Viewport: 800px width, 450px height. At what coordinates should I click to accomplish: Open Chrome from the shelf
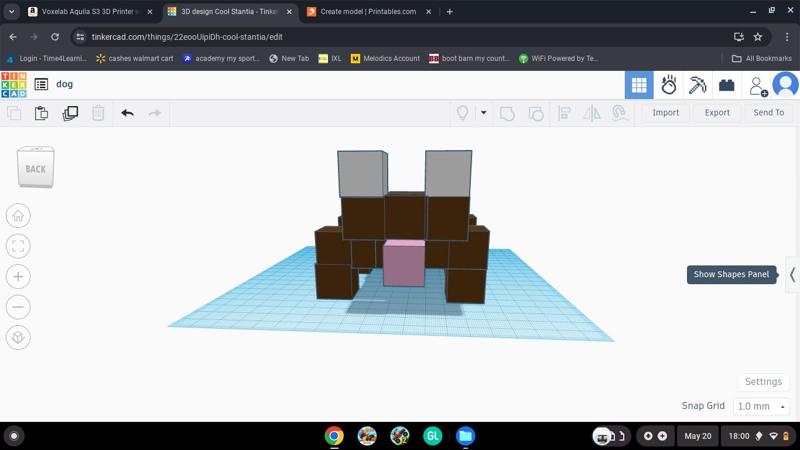coord(334,436)
